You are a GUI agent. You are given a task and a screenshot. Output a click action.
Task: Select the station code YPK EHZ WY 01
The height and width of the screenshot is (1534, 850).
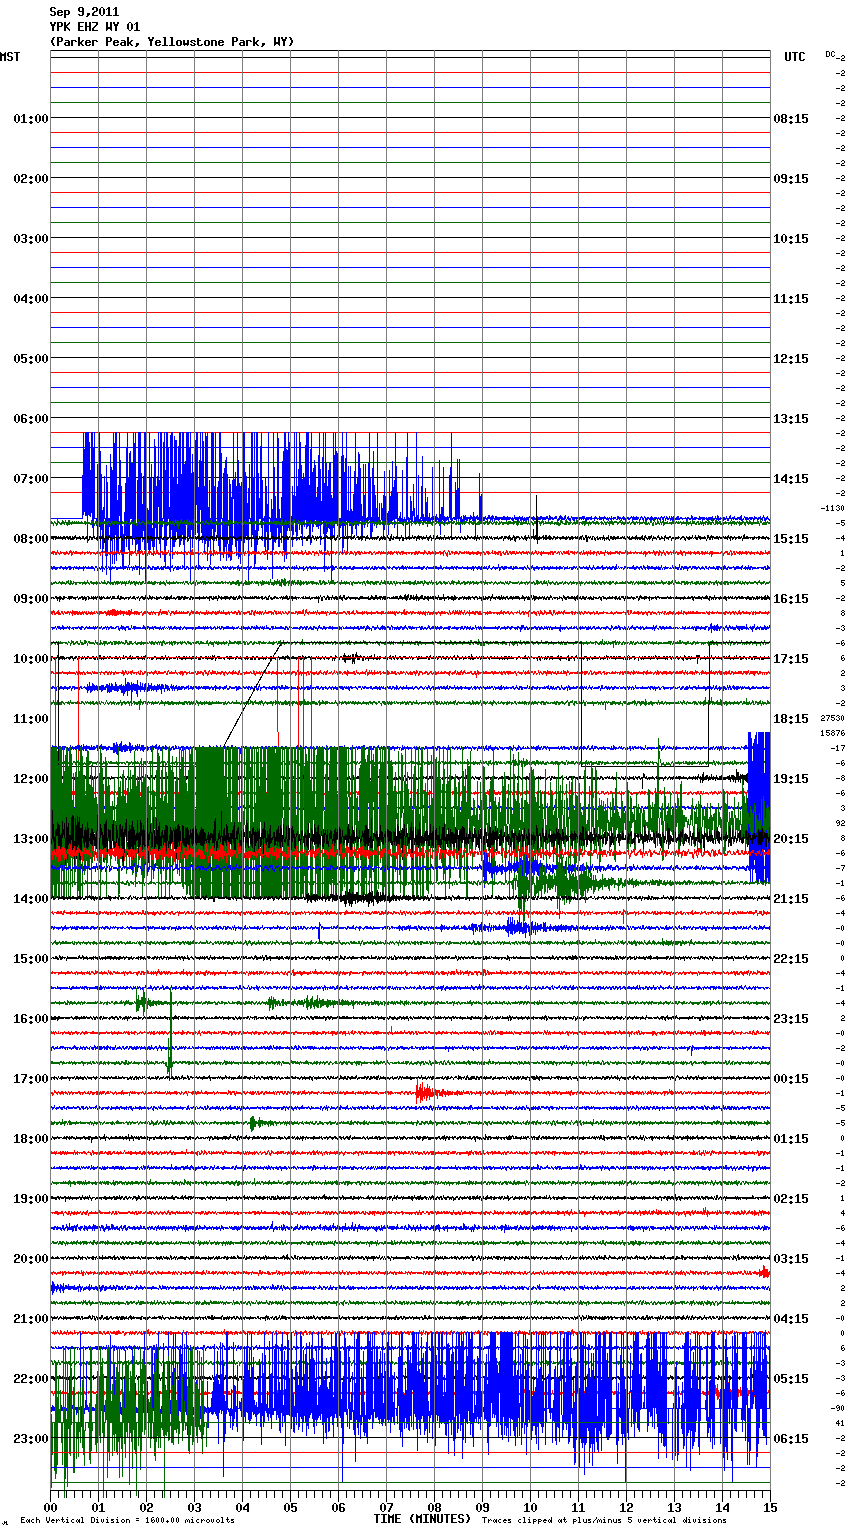pos(95,27)
